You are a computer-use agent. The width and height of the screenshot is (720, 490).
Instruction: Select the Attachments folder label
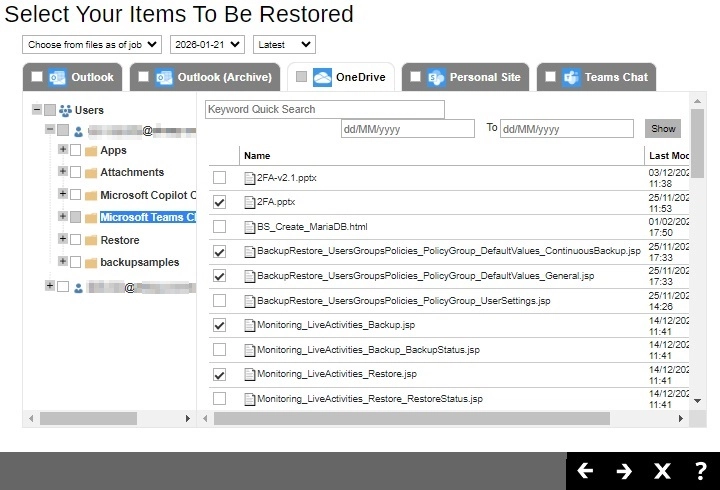pyautogui.click(x=132, y=172)
